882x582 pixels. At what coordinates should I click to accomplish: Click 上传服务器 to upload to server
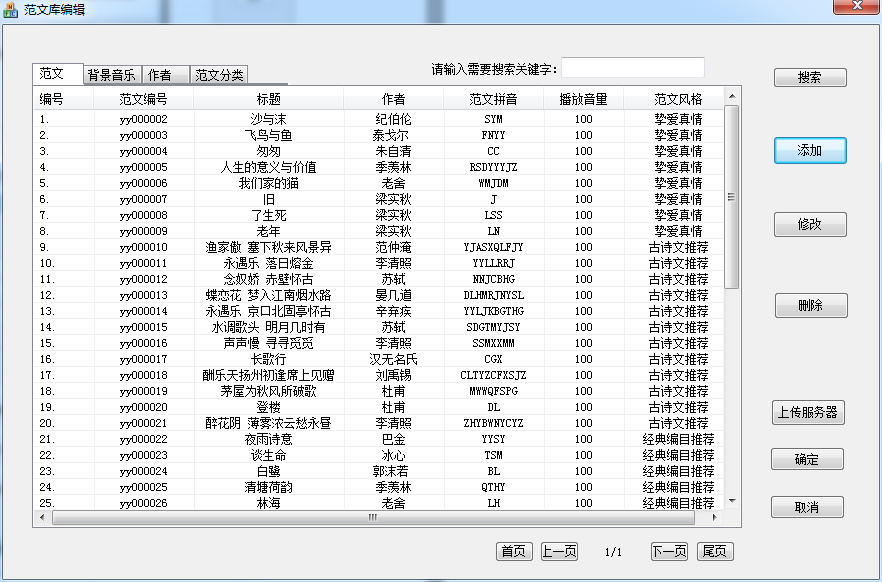(x=810, y=413)
